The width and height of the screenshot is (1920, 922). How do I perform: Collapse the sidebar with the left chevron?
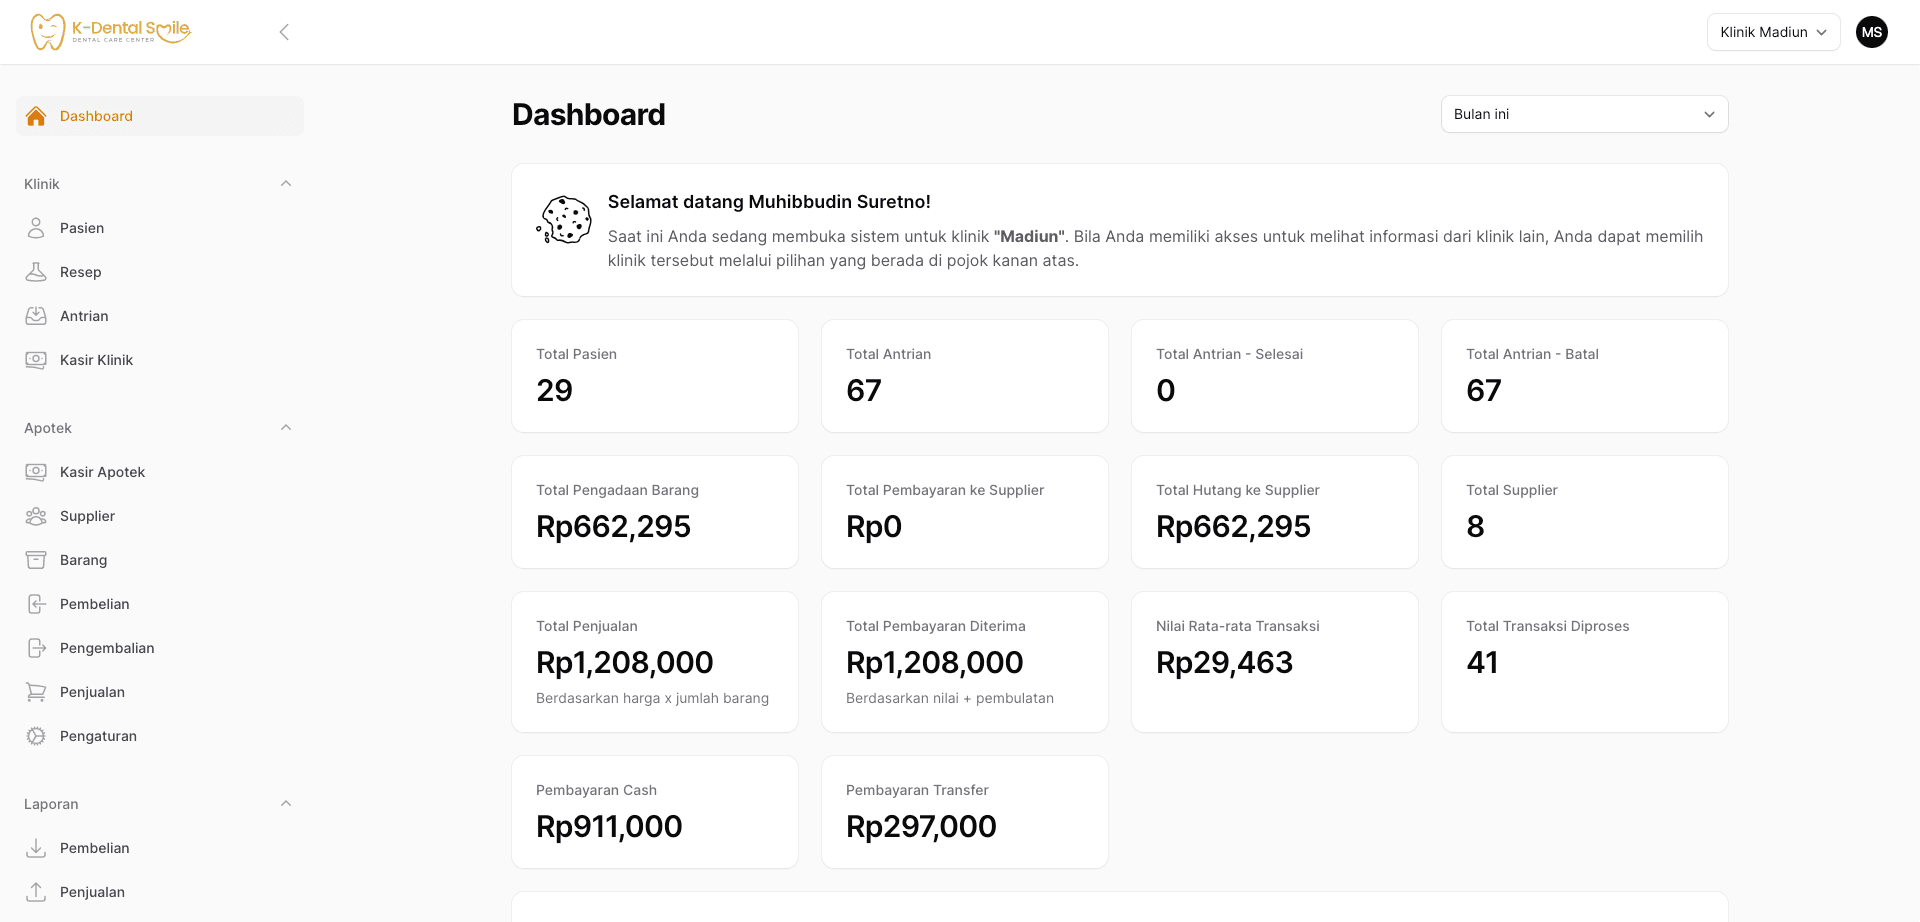pyautogui.click(x=284, y=32)
